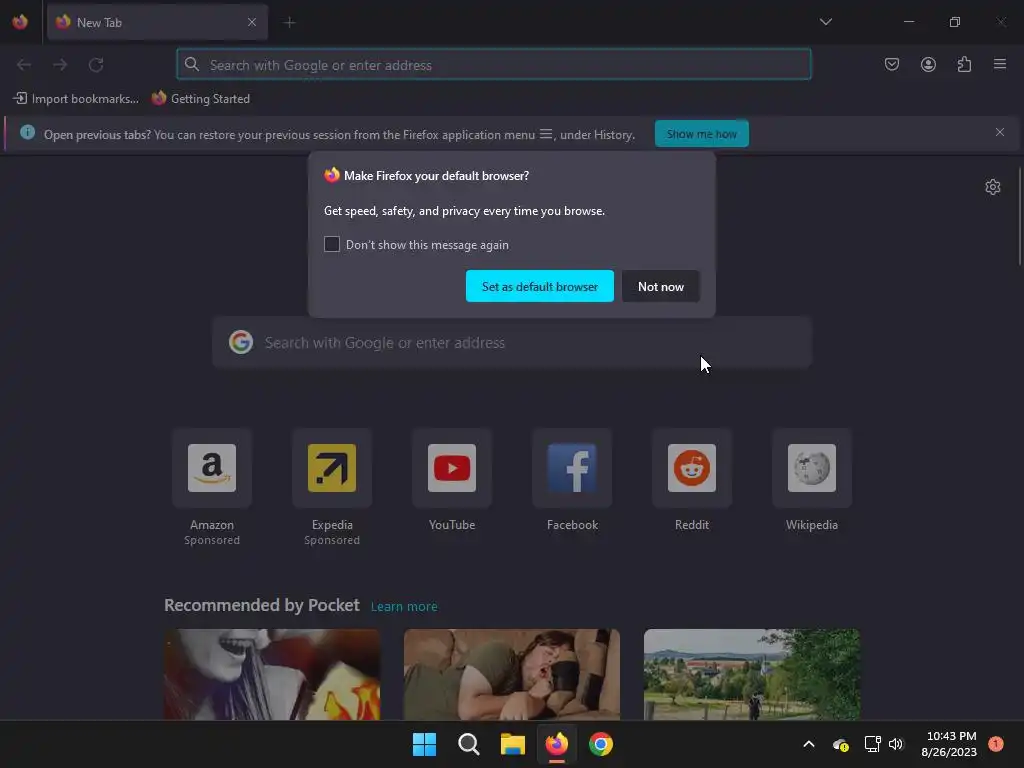Open Getting Started bookmark
This screenshot has height=768, width=1024.
tap(201, 99)
